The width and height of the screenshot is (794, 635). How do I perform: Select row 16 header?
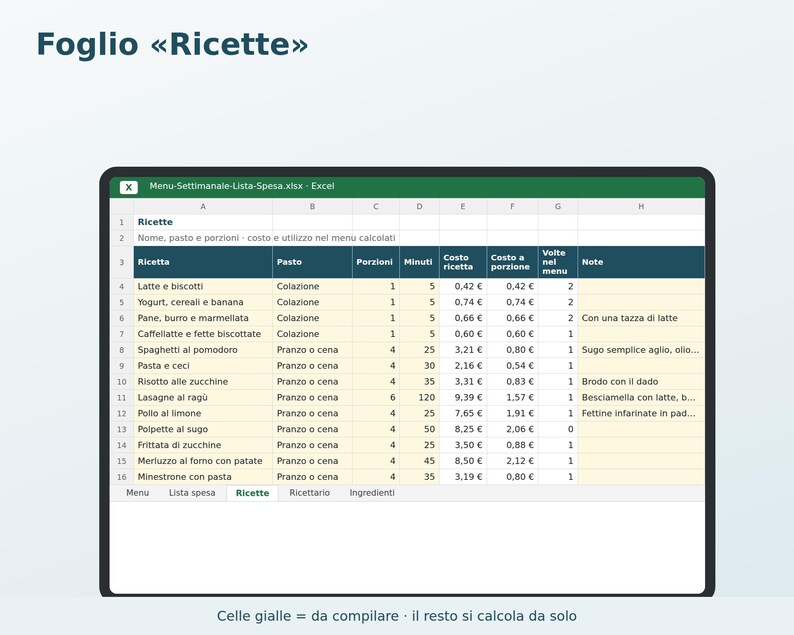click(122, 477)
